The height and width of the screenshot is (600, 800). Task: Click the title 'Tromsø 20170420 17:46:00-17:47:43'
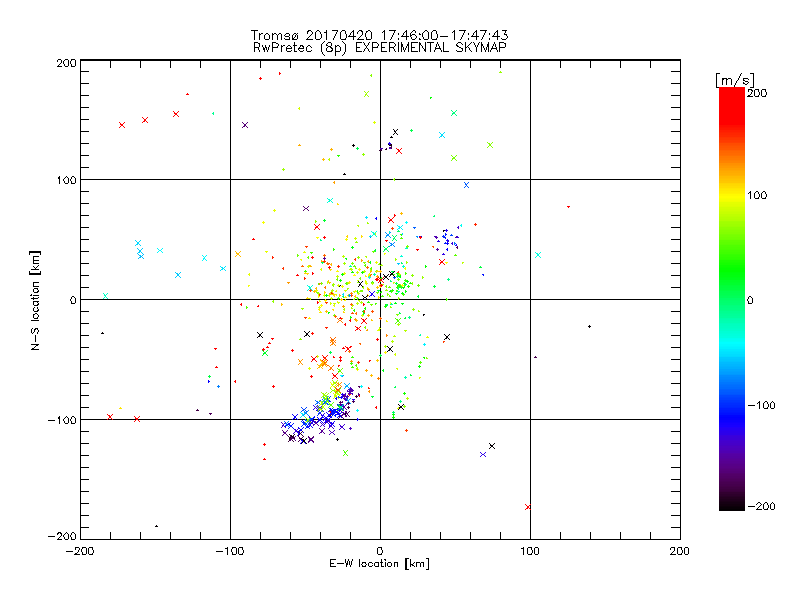tap(379, 35)
